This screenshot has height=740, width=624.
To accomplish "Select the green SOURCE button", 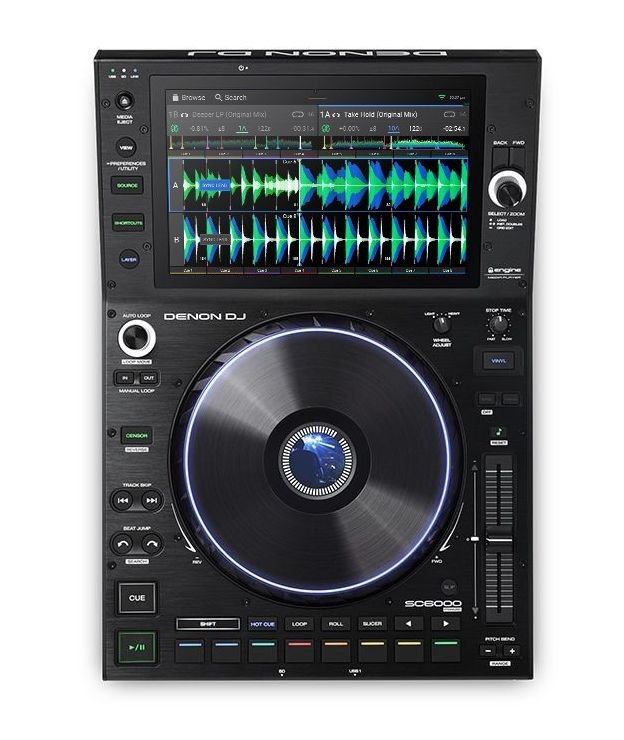I will tap(127, 185).
